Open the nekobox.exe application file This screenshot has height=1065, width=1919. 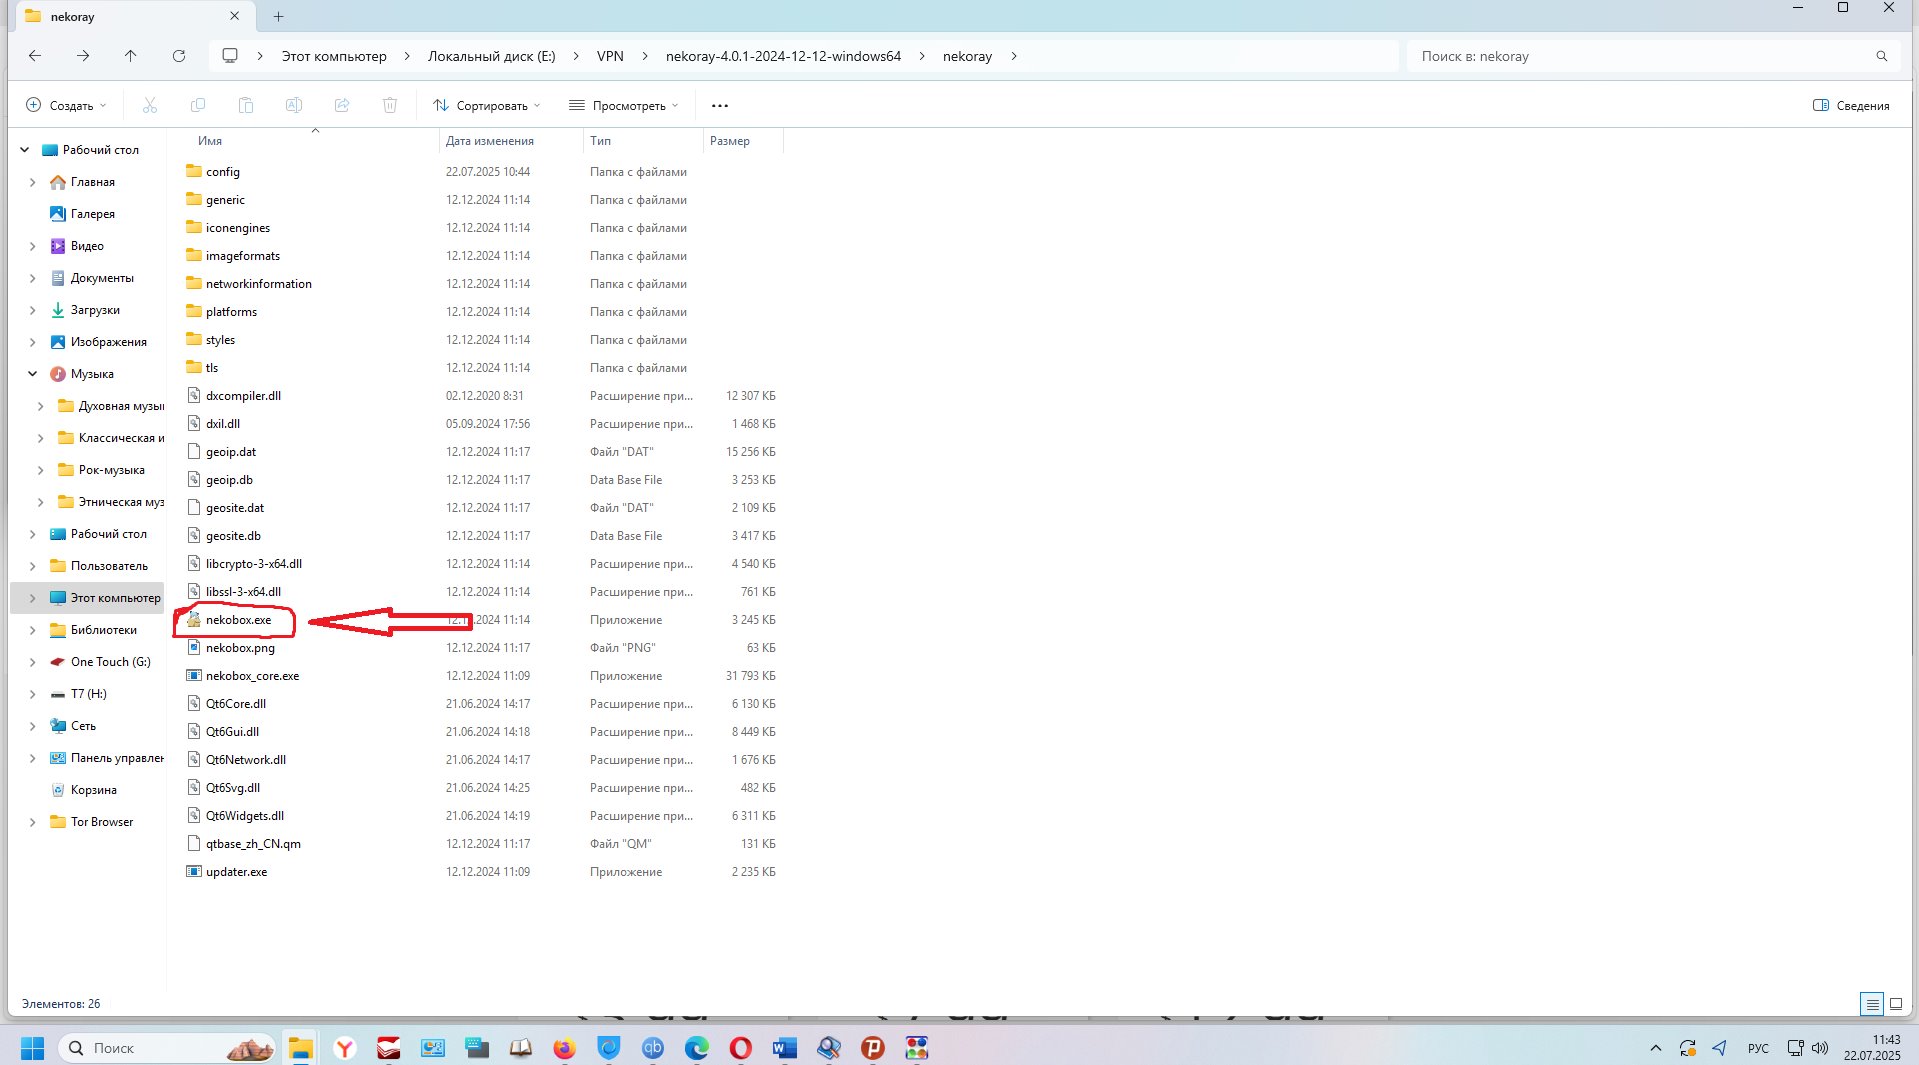pos(238,620)
